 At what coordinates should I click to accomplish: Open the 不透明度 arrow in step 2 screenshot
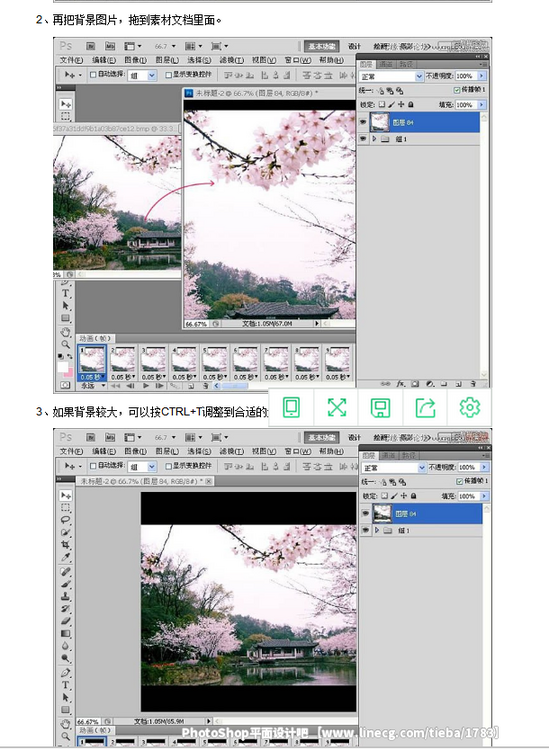tap(482, 76)
